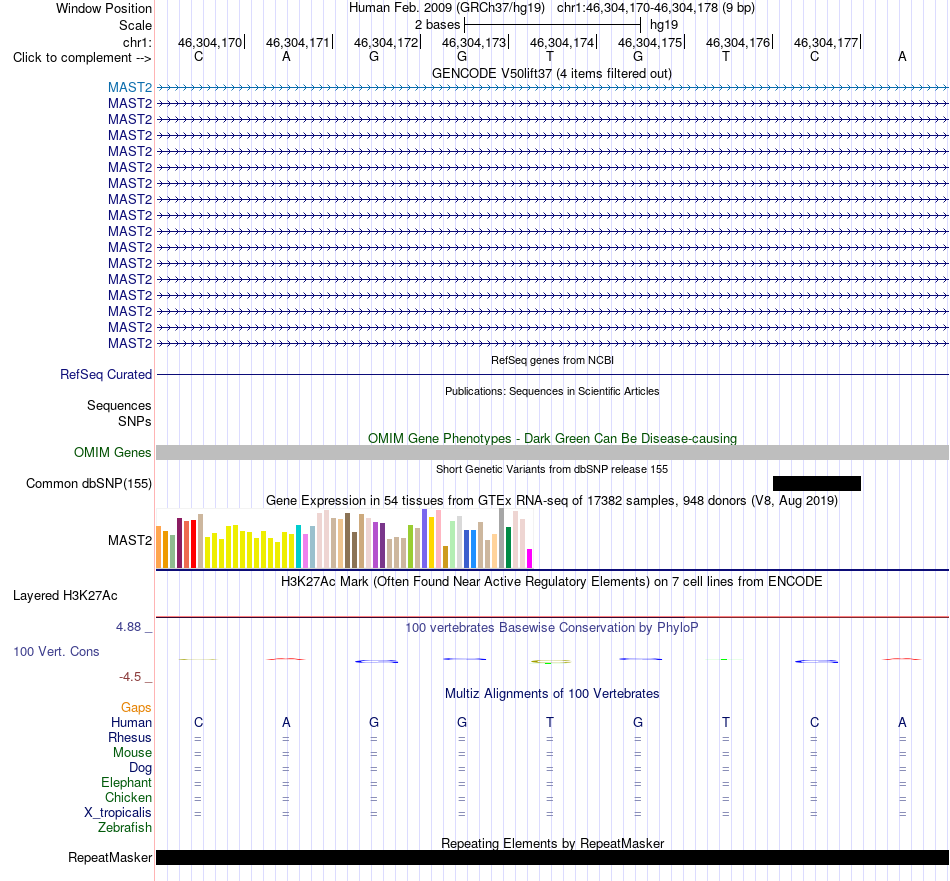Click the hg19 label beside the scale bar

pyautogui.click(x=663, y=25)
